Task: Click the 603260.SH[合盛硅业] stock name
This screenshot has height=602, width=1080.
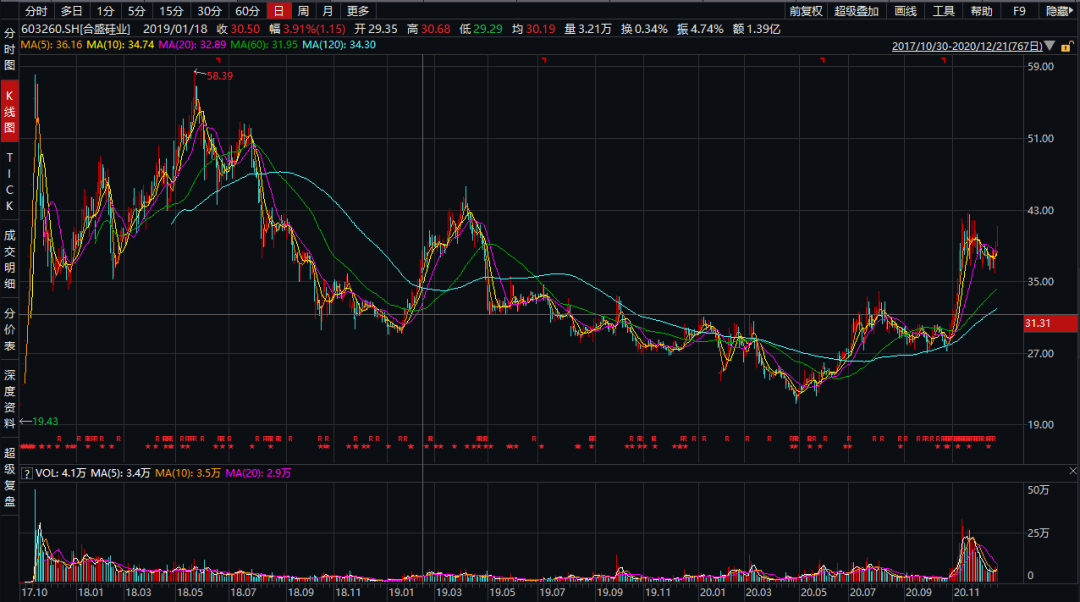Action: click(76, 29)
